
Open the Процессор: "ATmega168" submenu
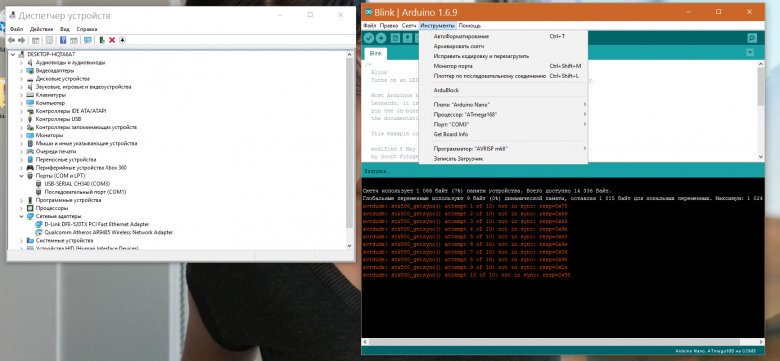(x=503, y=115)
